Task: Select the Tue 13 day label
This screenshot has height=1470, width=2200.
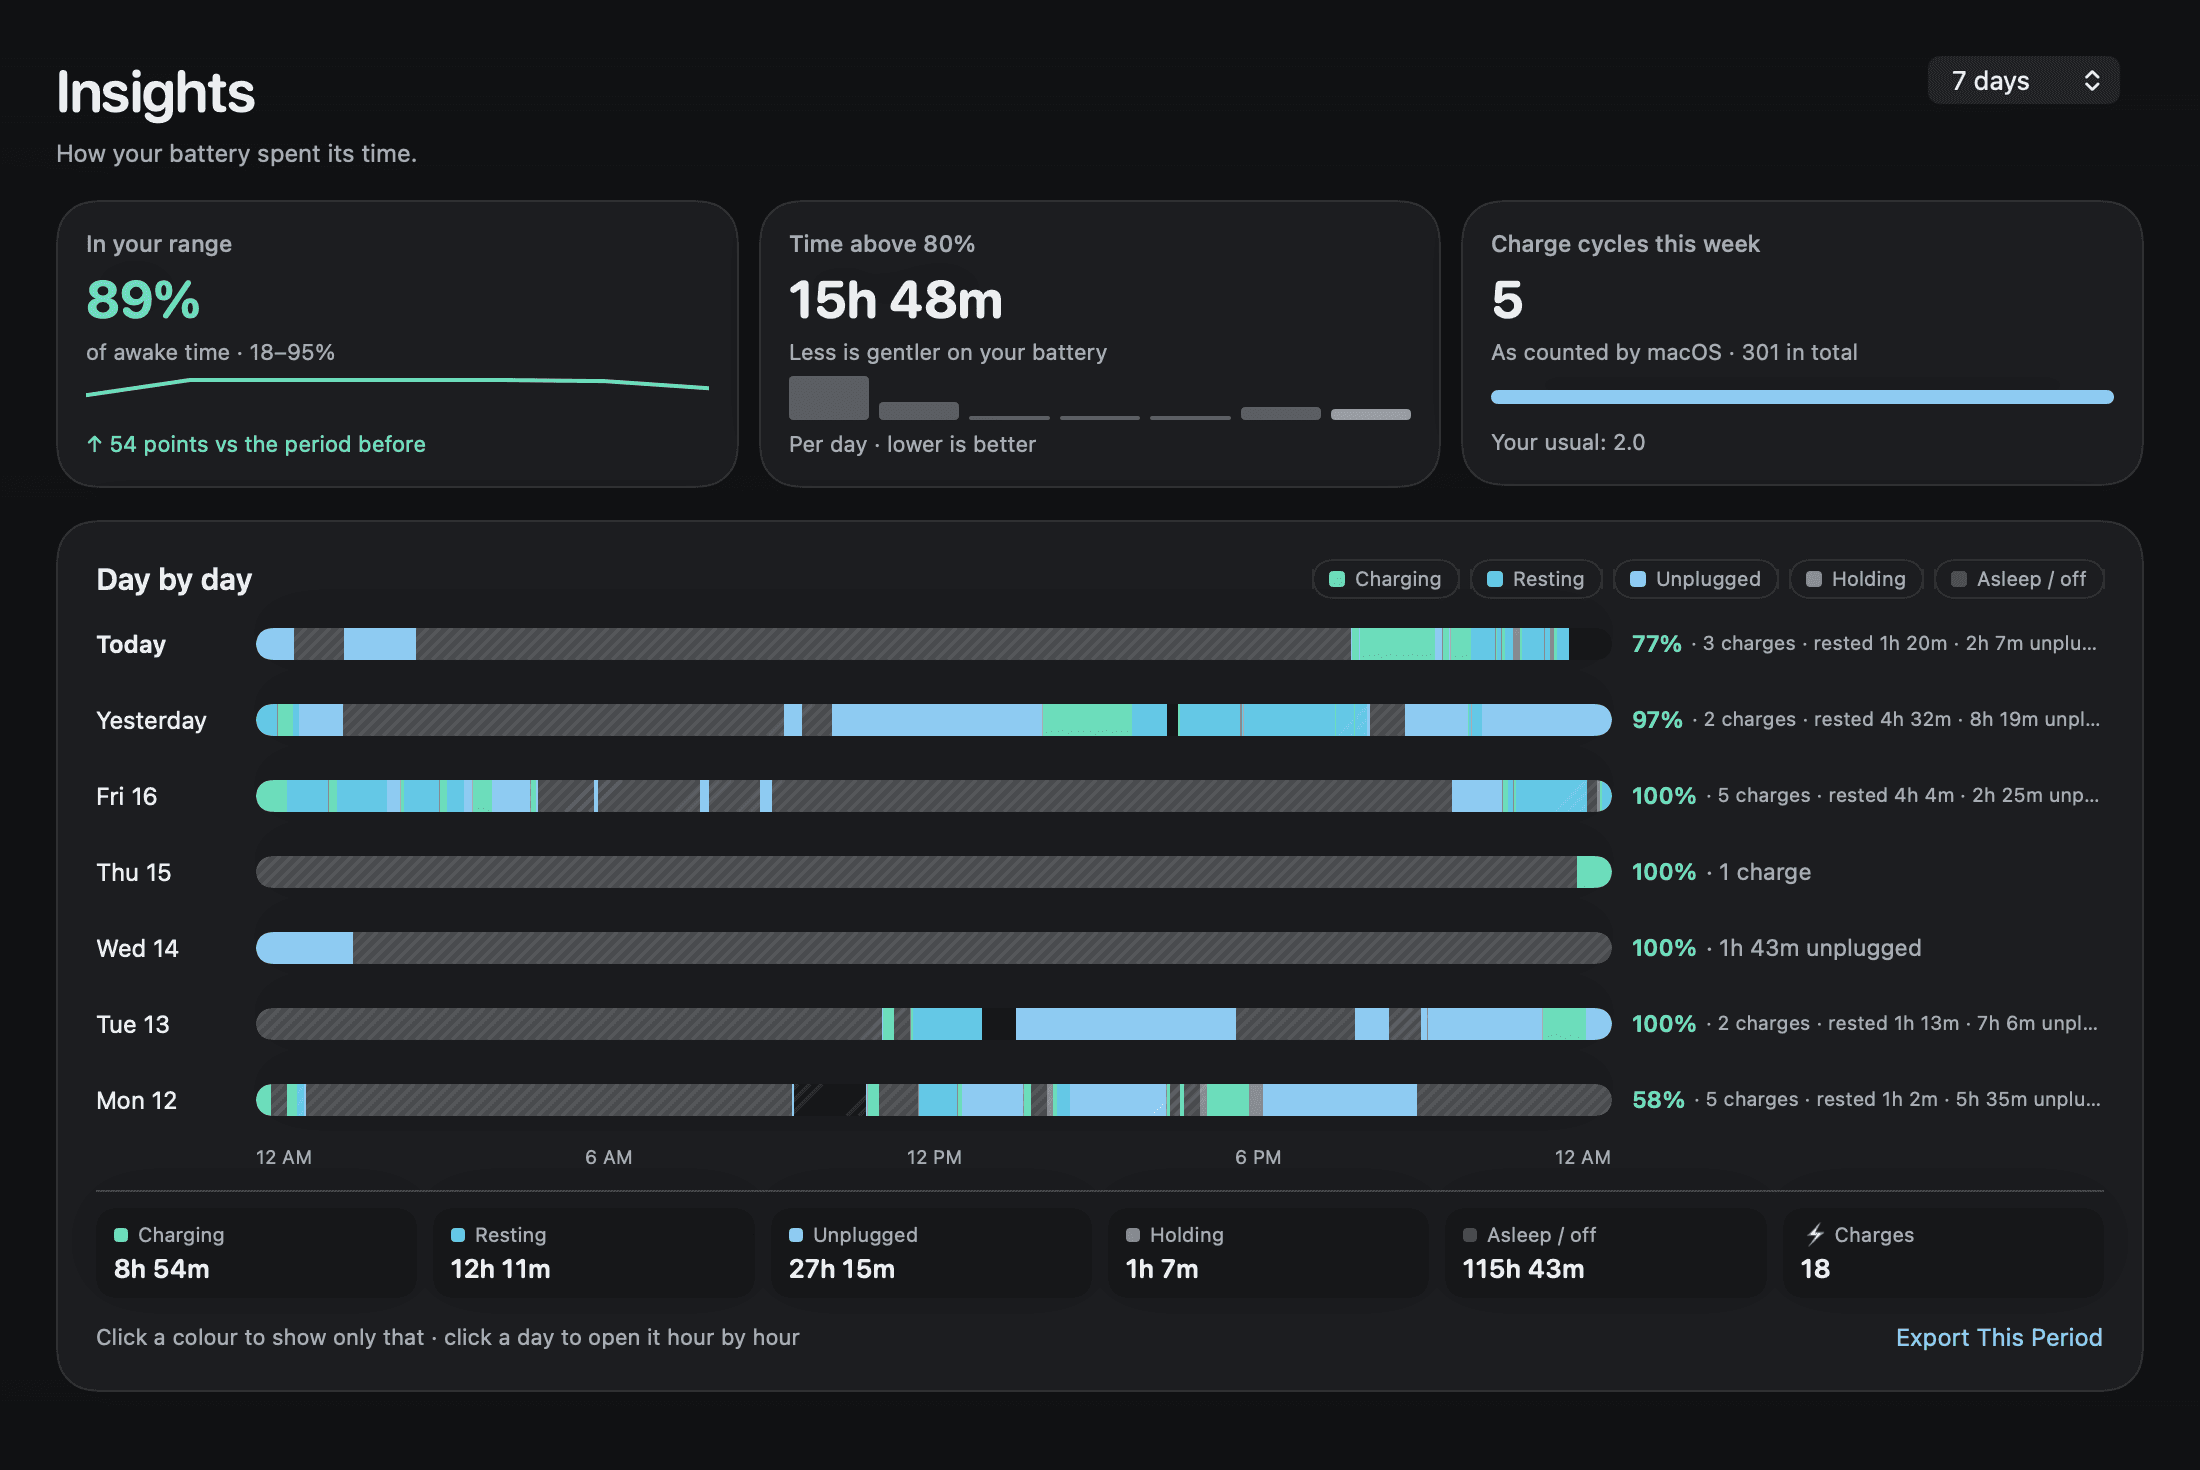Action: [x=133, y=1024]
